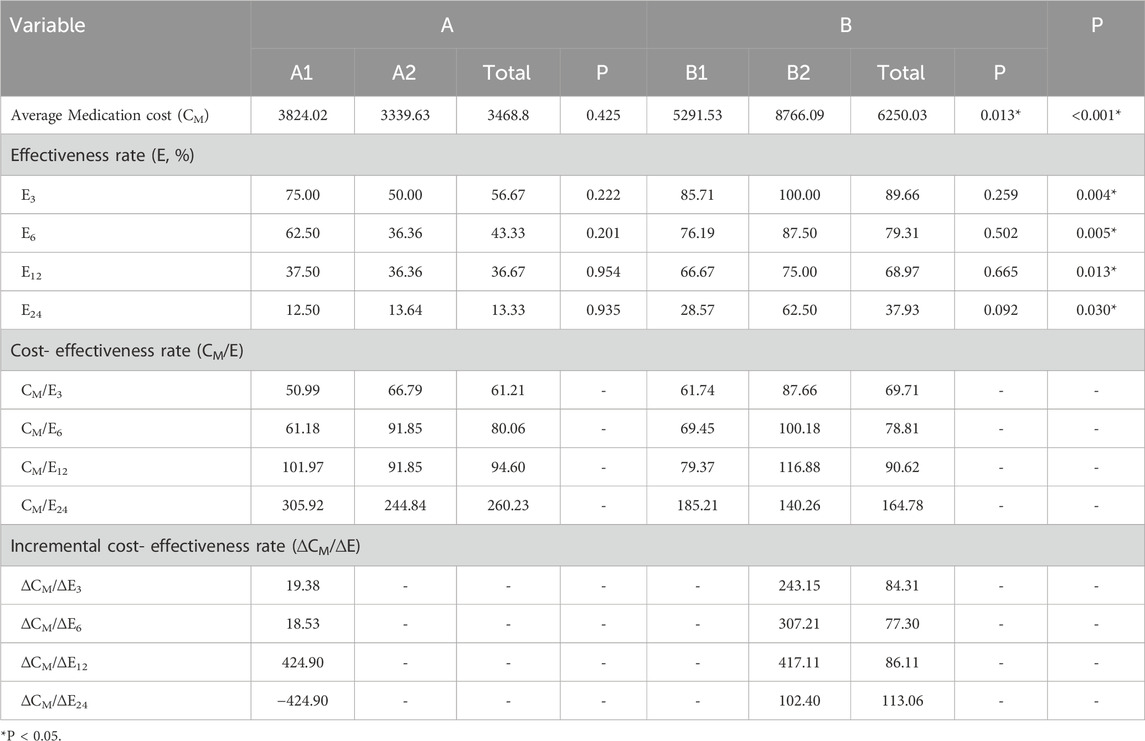Select the −424.90 incremental cell
Image resolution: width=1145 pixels, height=741 pixels.
[301, 700]
